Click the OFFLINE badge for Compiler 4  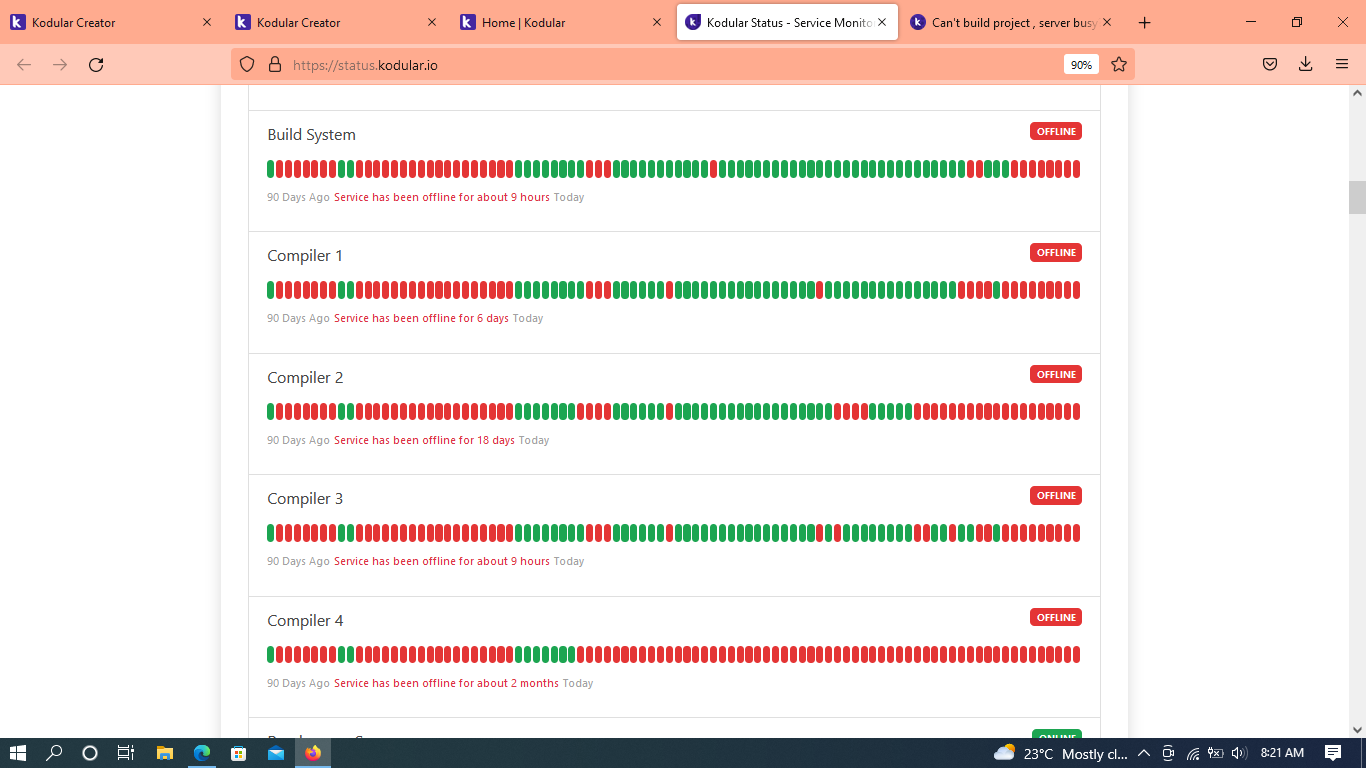1055,618
